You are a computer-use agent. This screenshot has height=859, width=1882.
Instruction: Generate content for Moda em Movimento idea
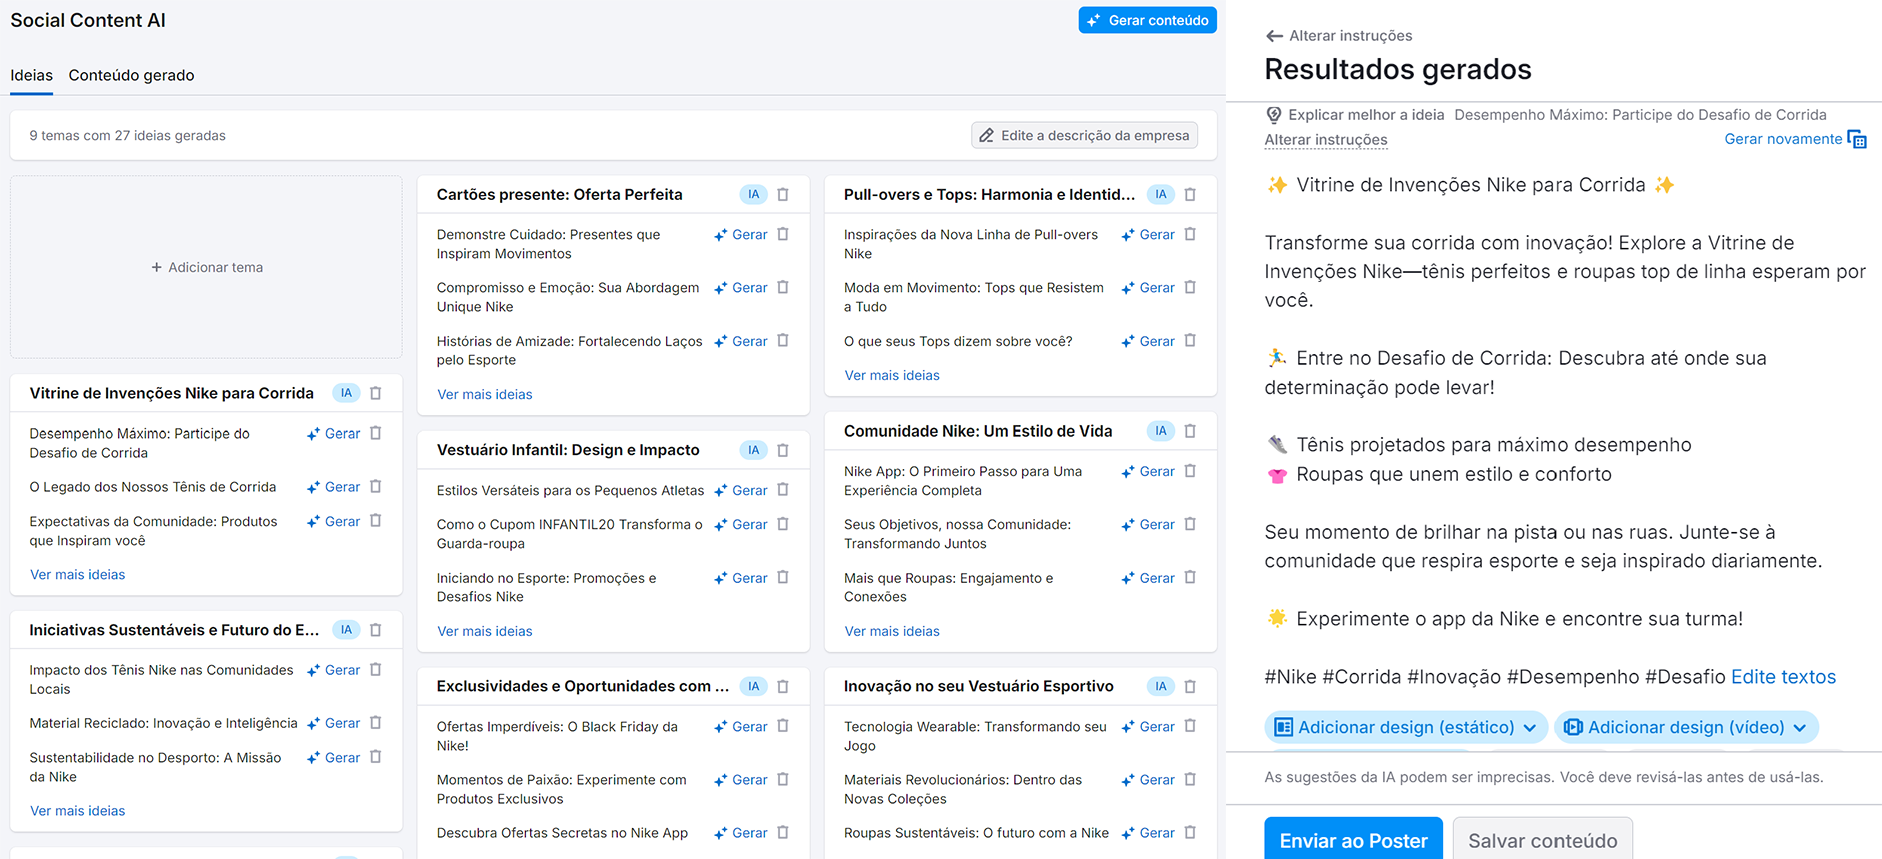(x=1148, y=287)
